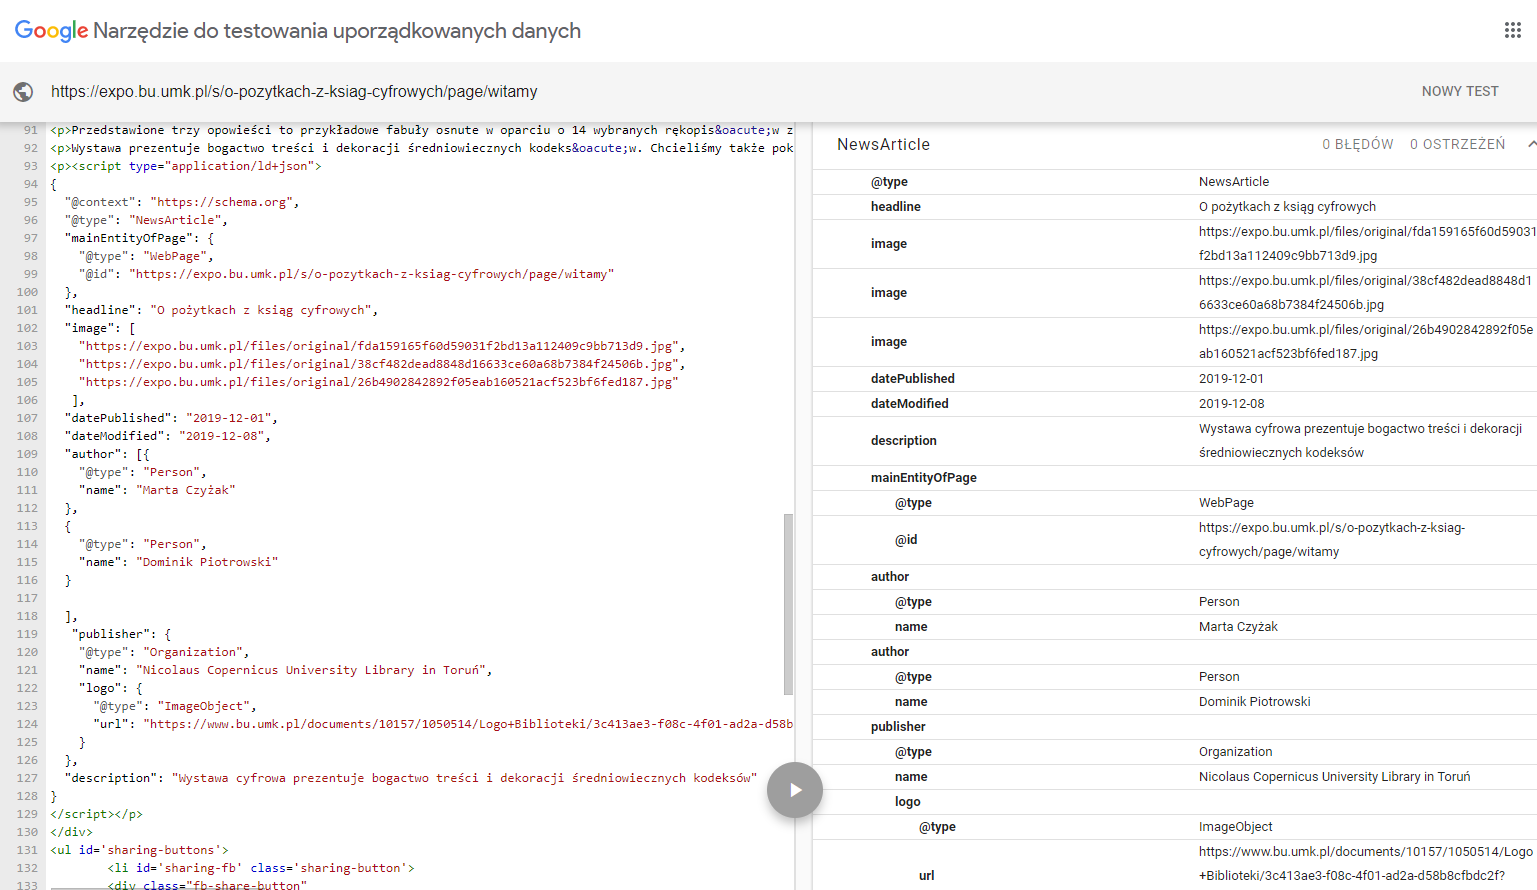The image size is (1537, 890).
Task: Click the "@context" line in source code
Action: (x=182, y=202)
